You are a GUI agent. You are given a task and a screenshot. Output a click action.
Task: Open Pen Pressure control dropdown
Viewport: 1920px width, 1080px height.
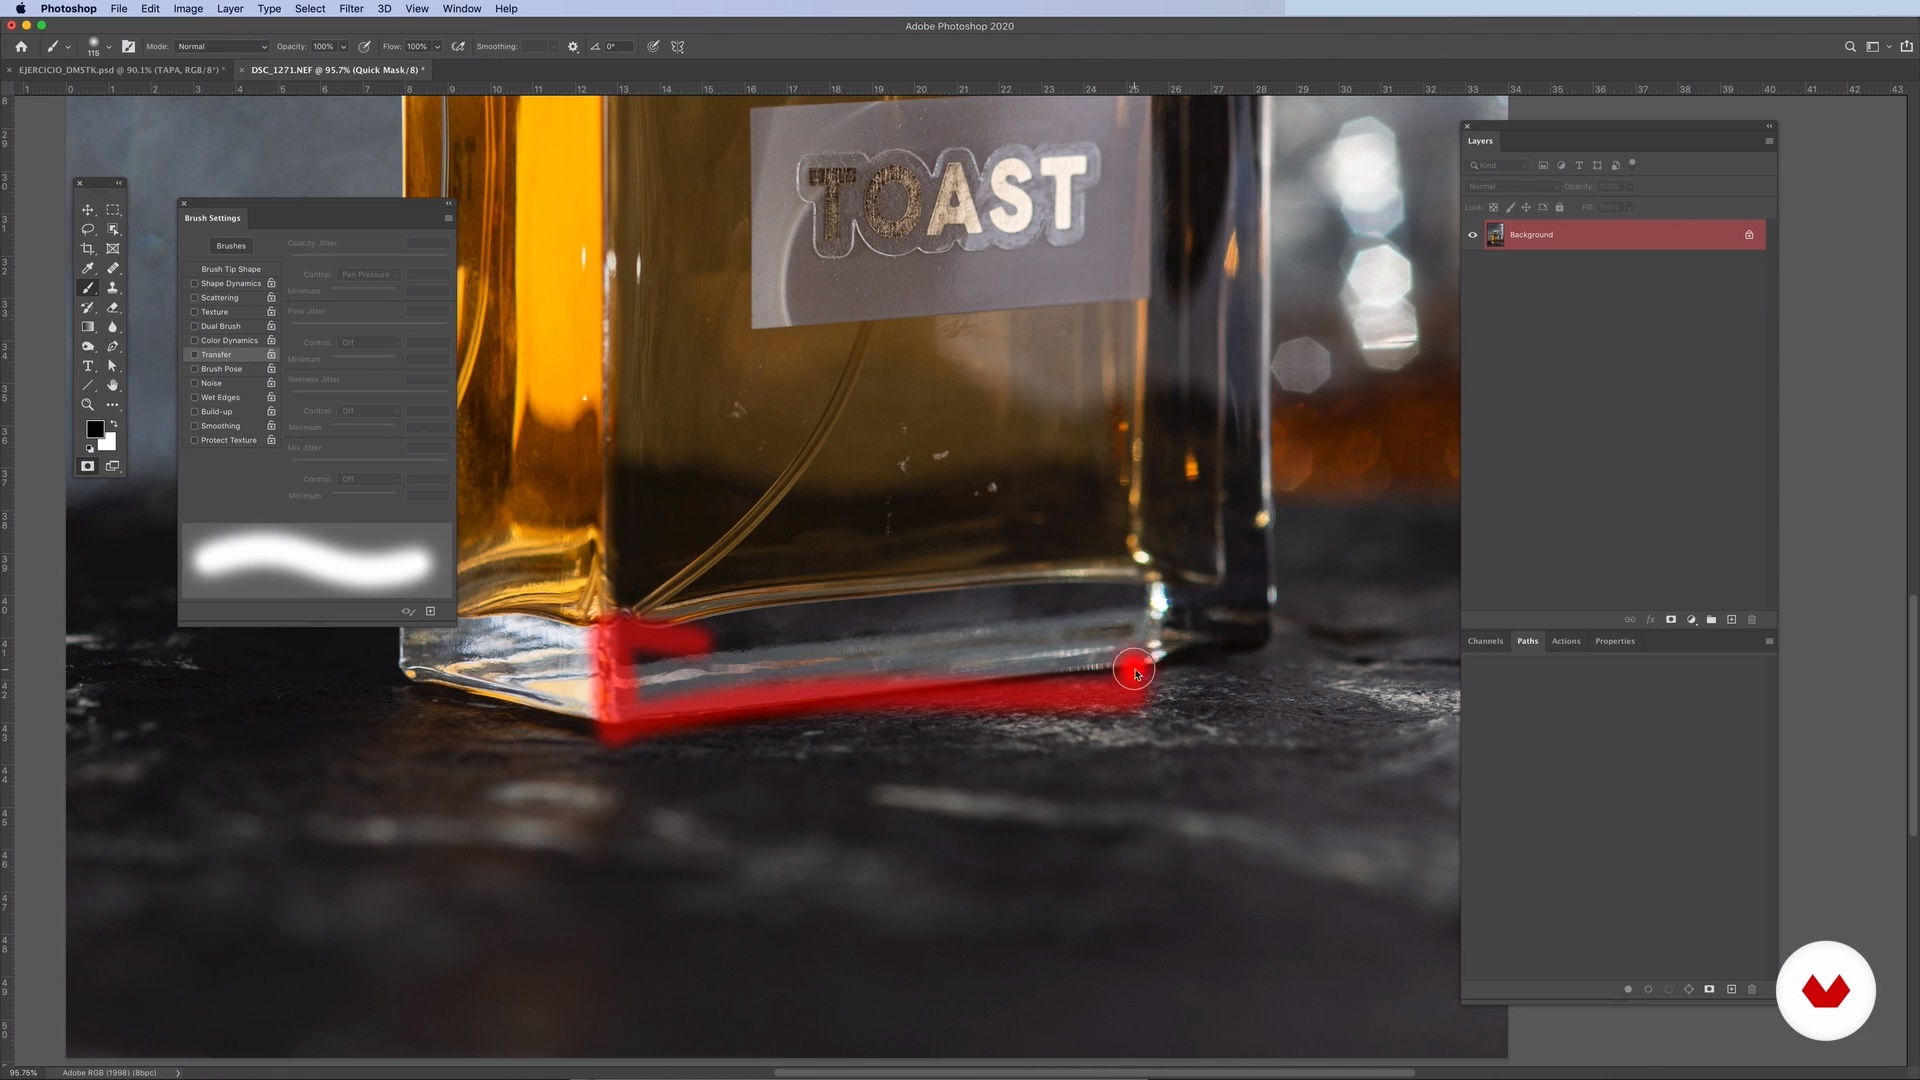(369, 275)
